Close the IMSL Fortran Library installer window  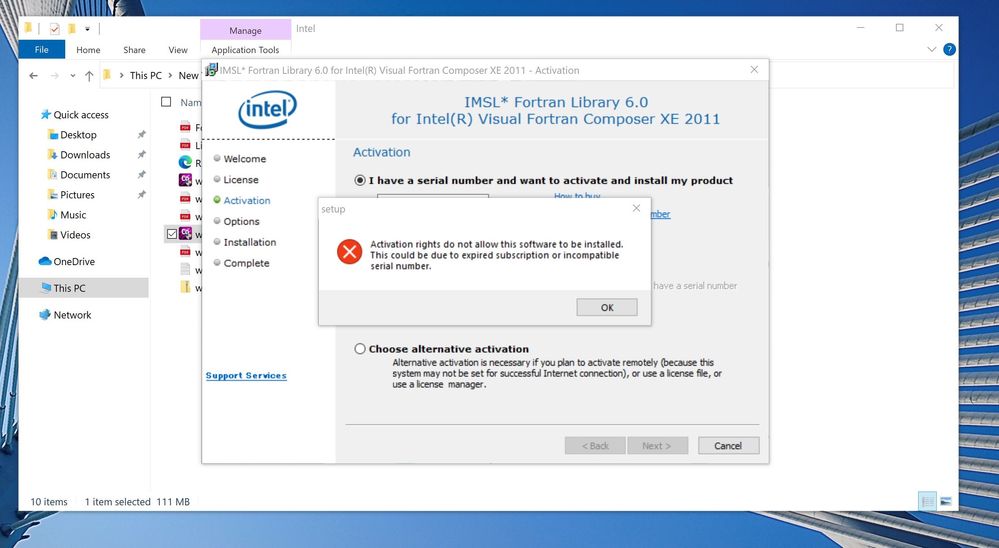pos(754,69)
